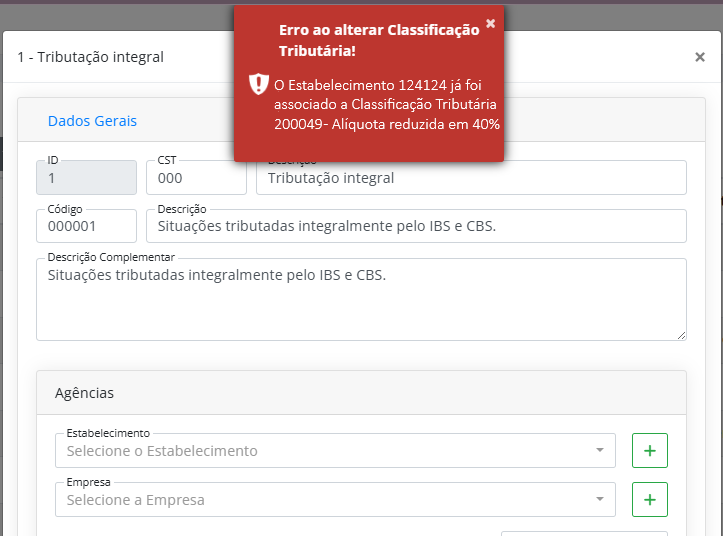This screenshot has width=723, height=538.
Task: Edit the Descrição field about IBS e CBS
Action: pyautogui.click(x=416, y=226)
